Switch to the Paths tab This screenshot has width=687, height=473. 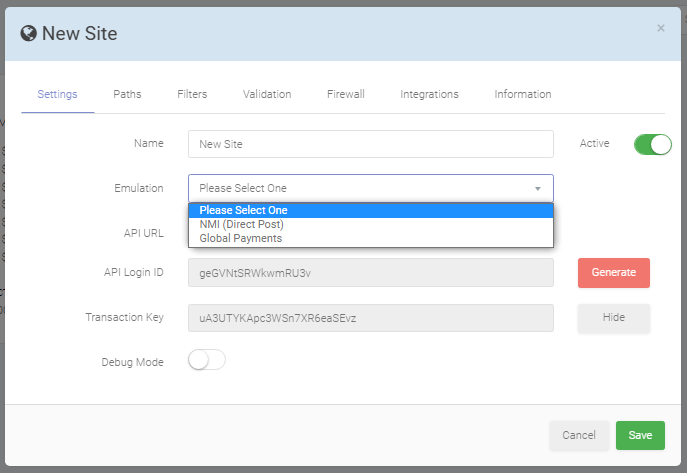click(127, 94)
